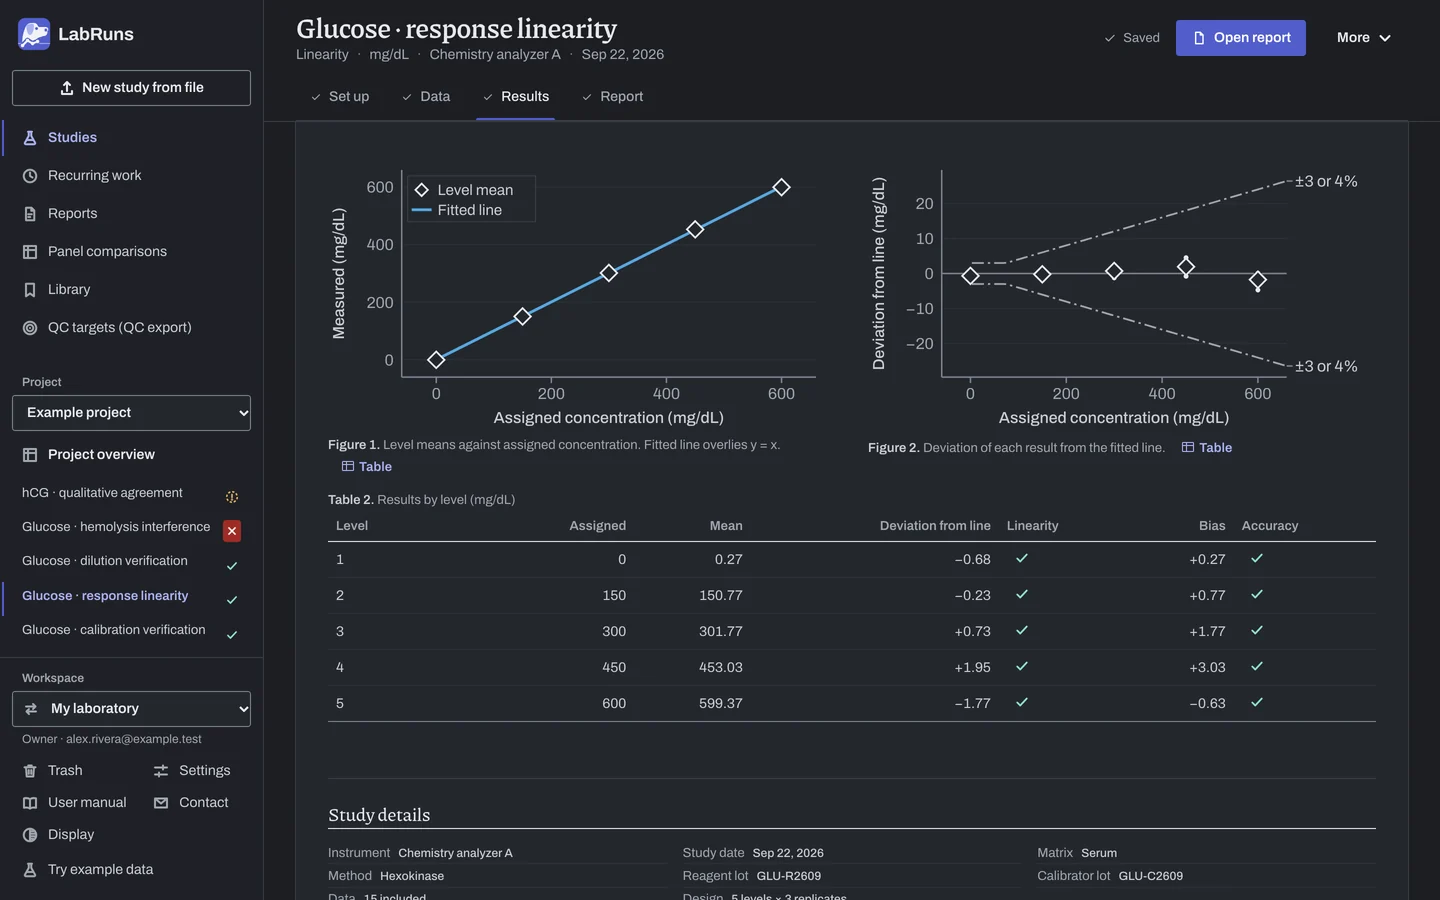
Task: Open Glucose calibration verification study
Action: (x=114, y=630)
